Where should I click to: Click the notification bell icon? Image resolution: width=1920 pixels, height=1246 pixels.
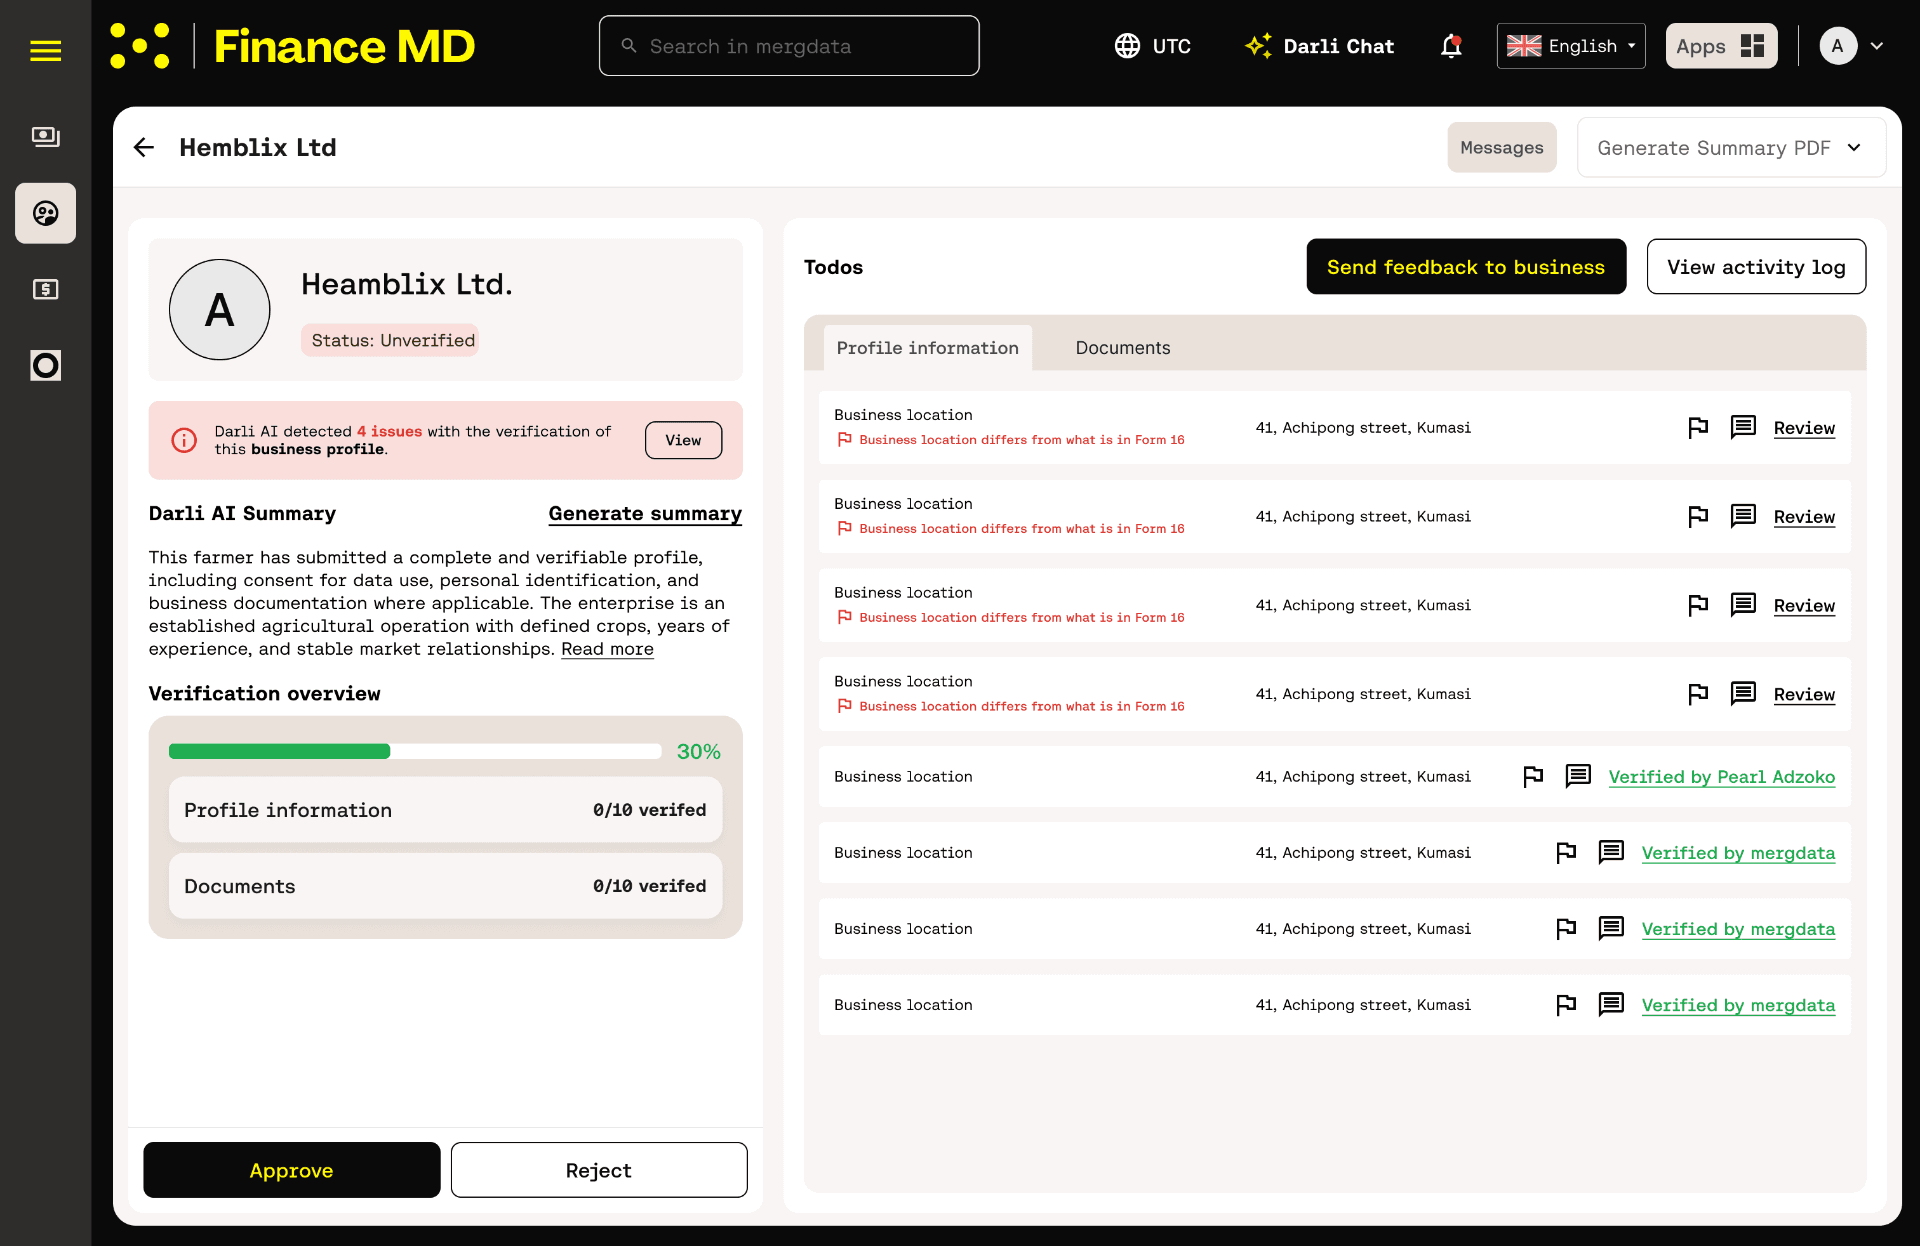coord(1451,46)
